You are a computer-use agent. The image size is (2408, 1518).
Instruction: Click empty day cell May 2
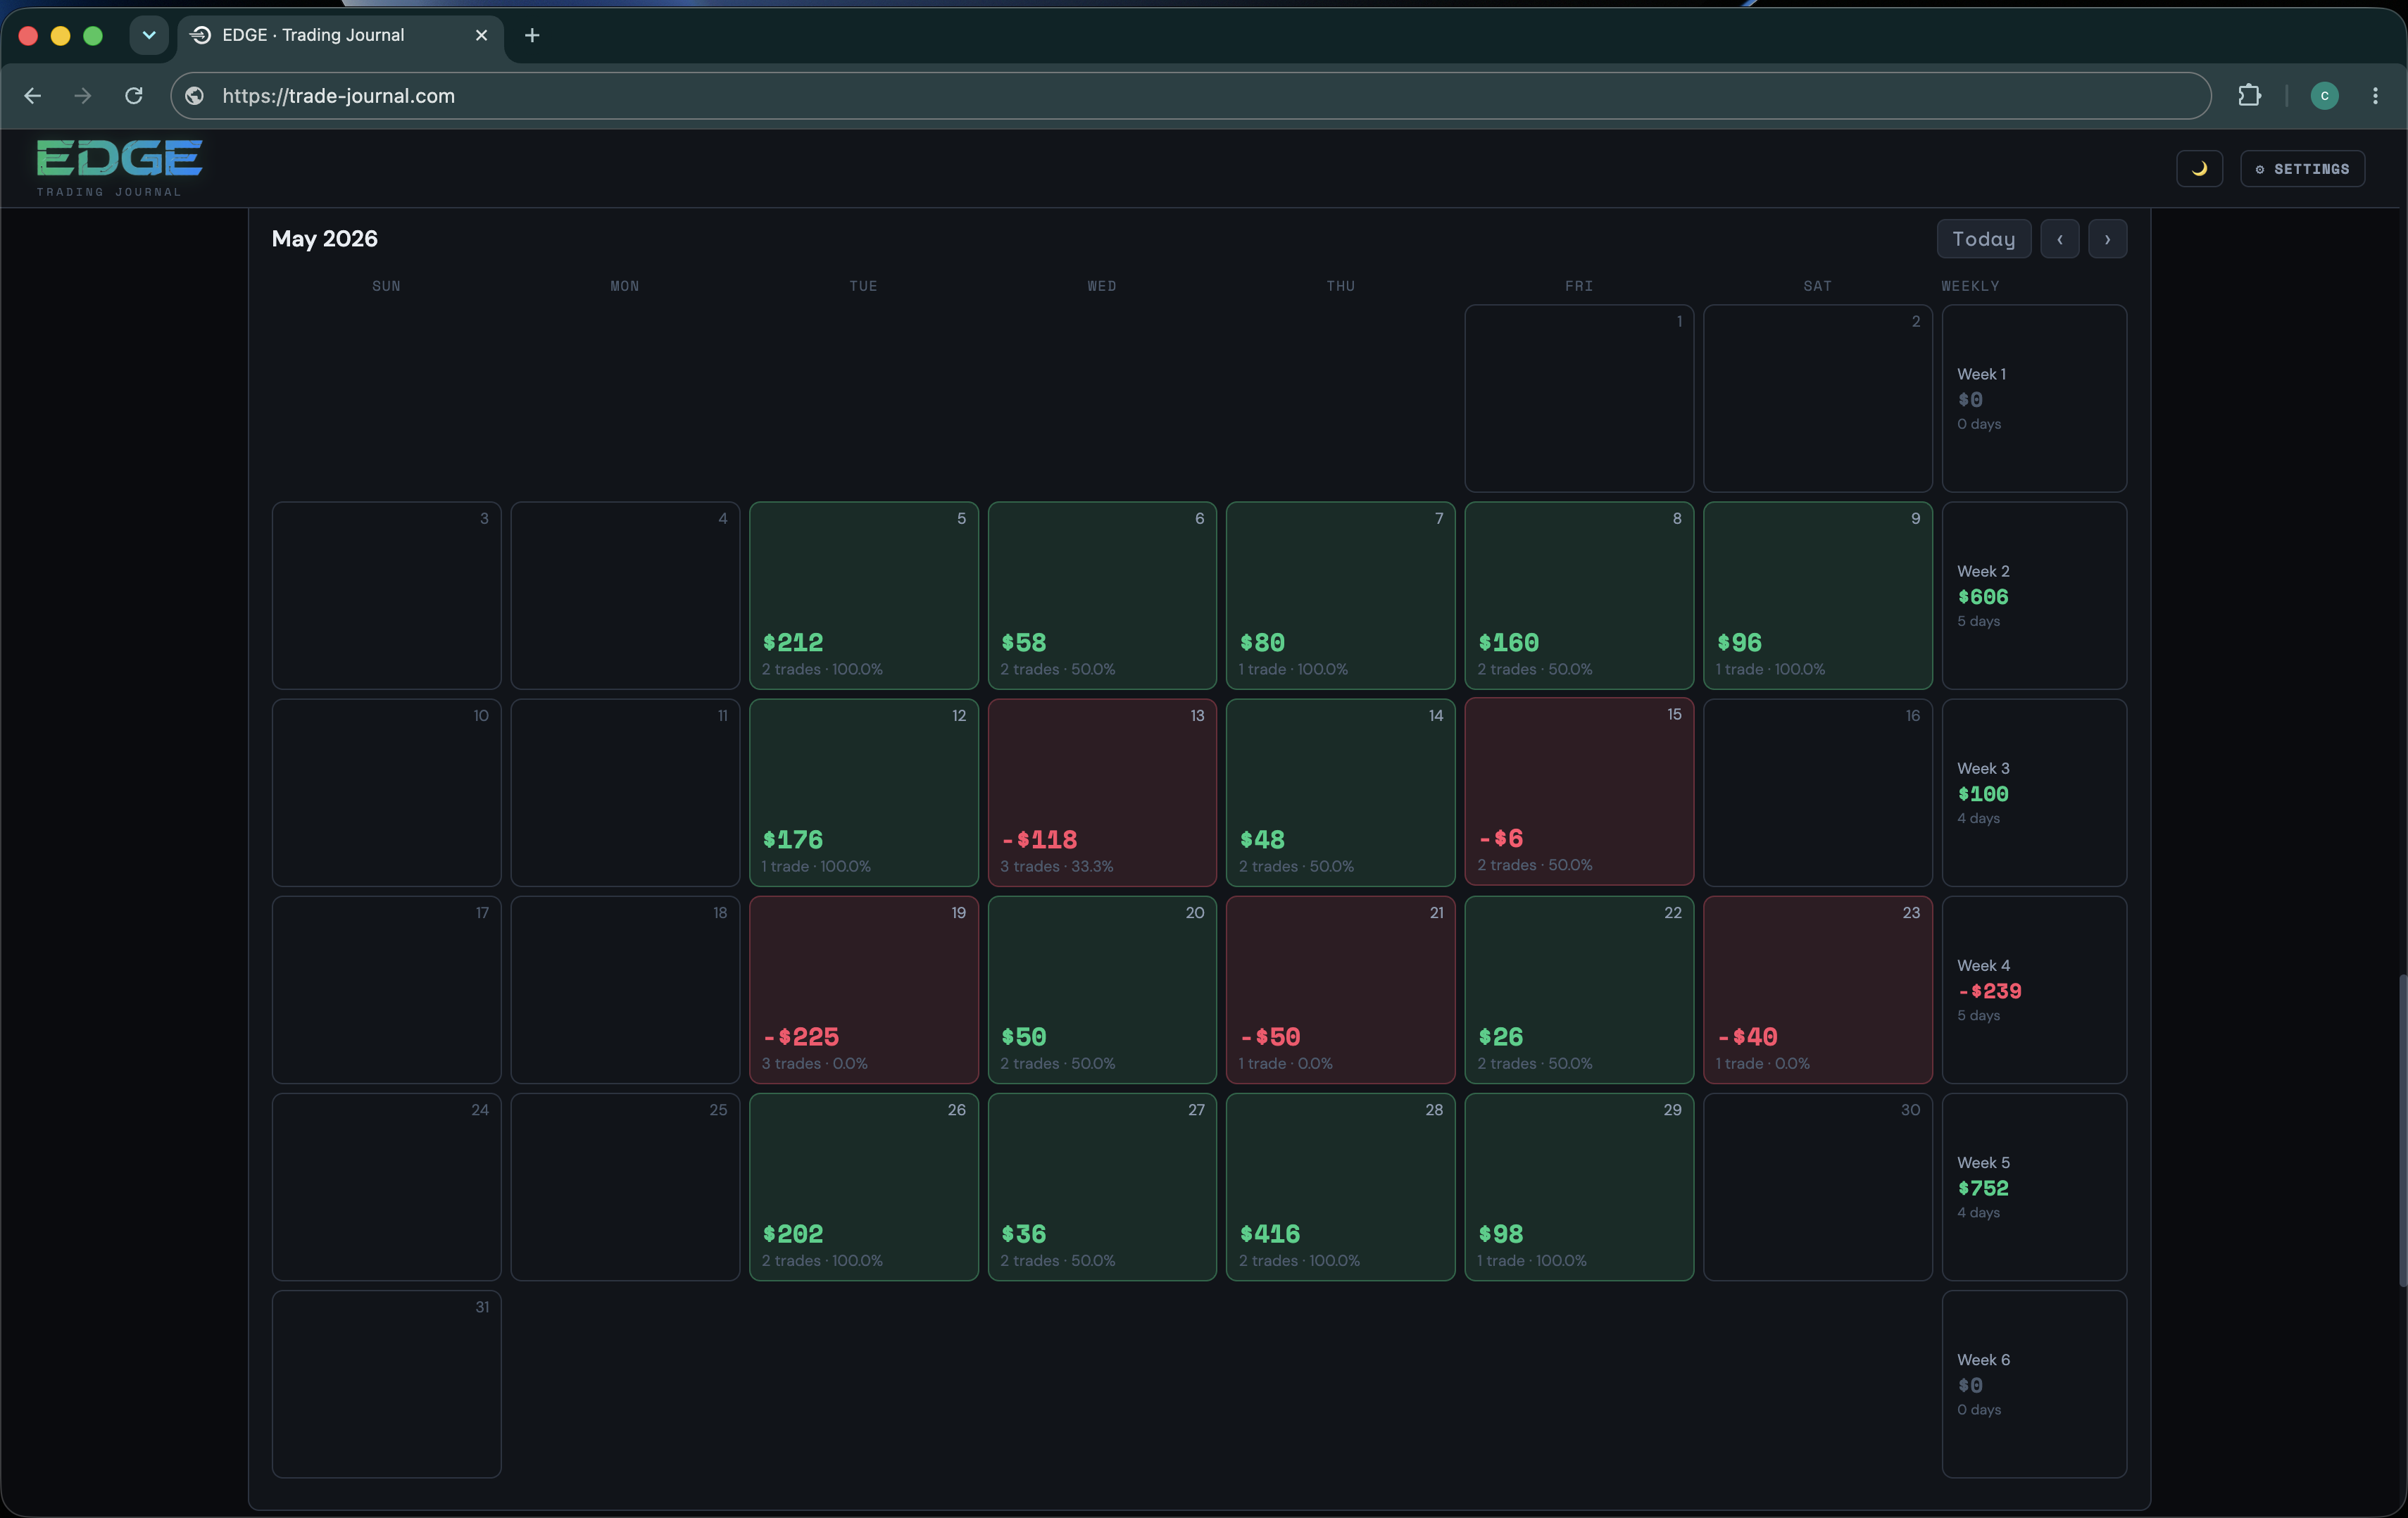(1817, 398)
